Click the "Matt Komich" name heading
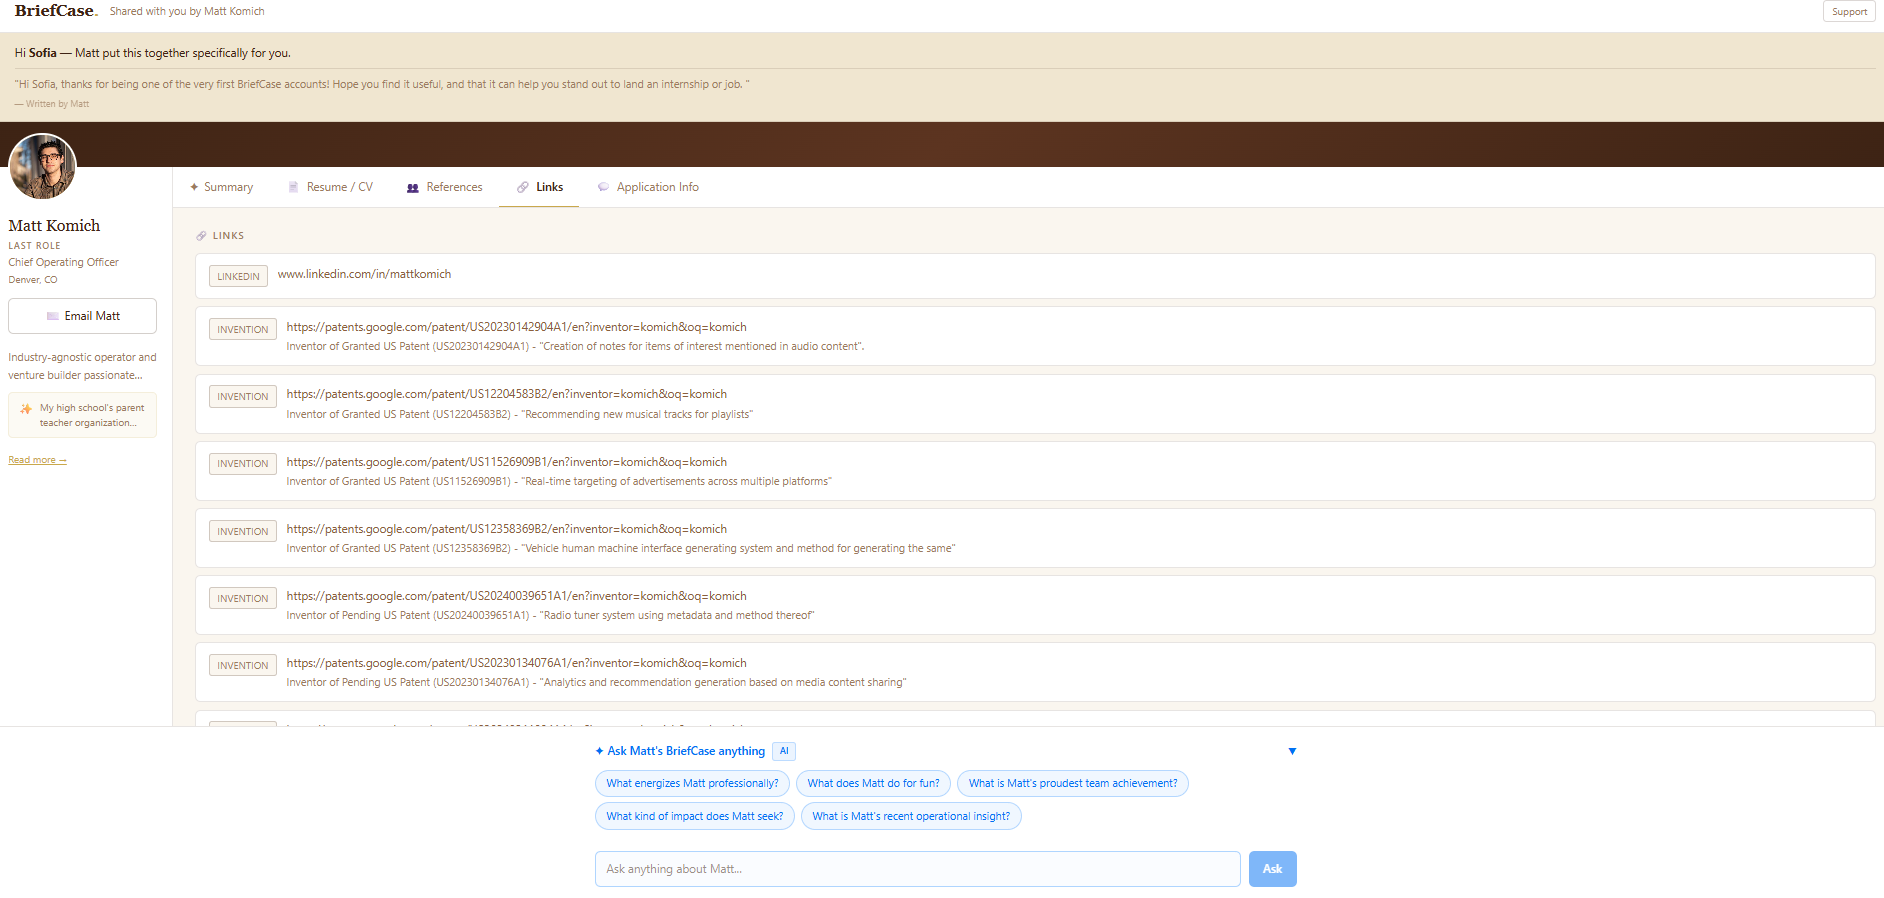 tap(55, 226)
